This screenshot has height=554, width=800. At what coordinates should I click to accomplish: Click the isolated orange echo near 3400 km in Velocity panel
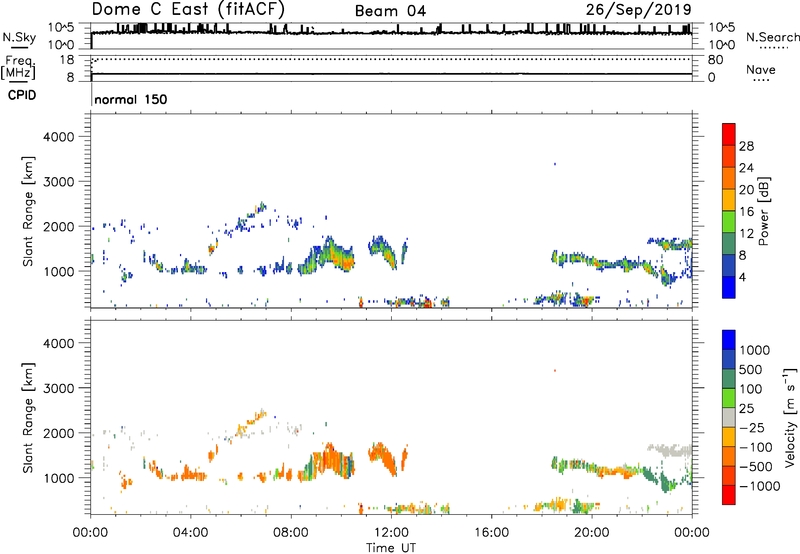click(x=555, y=370)
